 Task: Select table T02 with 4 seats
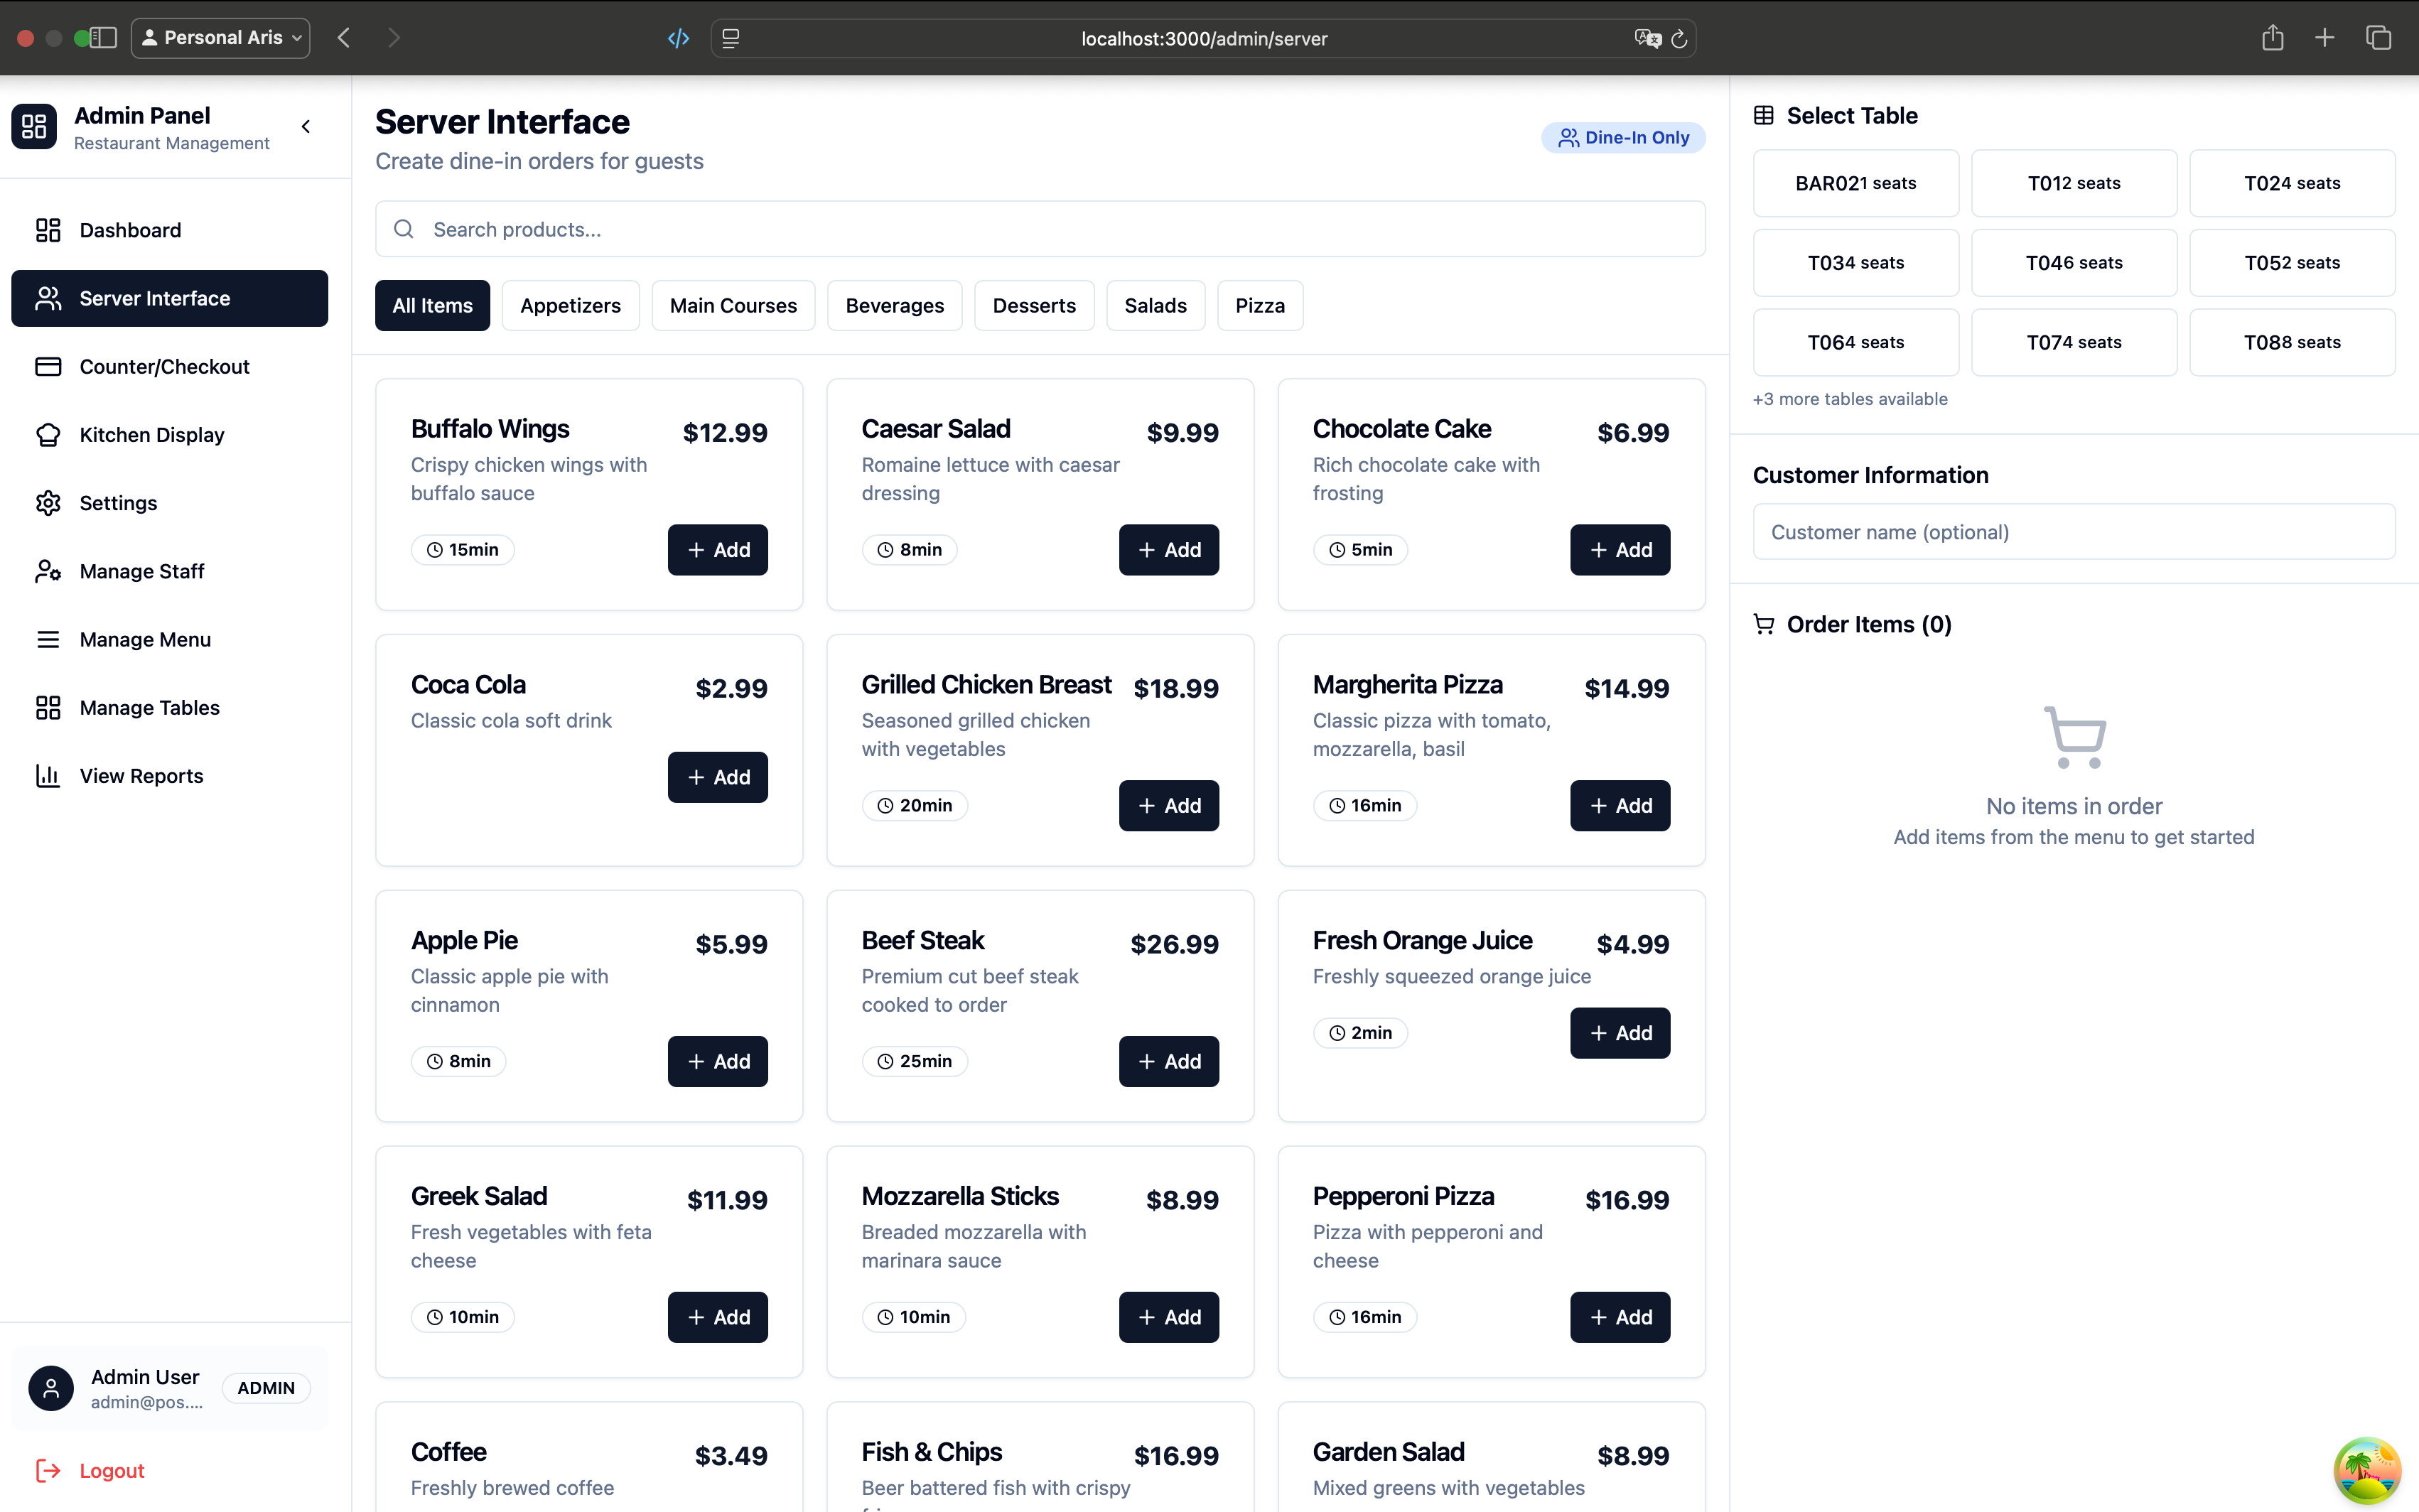pos(2292,183)
